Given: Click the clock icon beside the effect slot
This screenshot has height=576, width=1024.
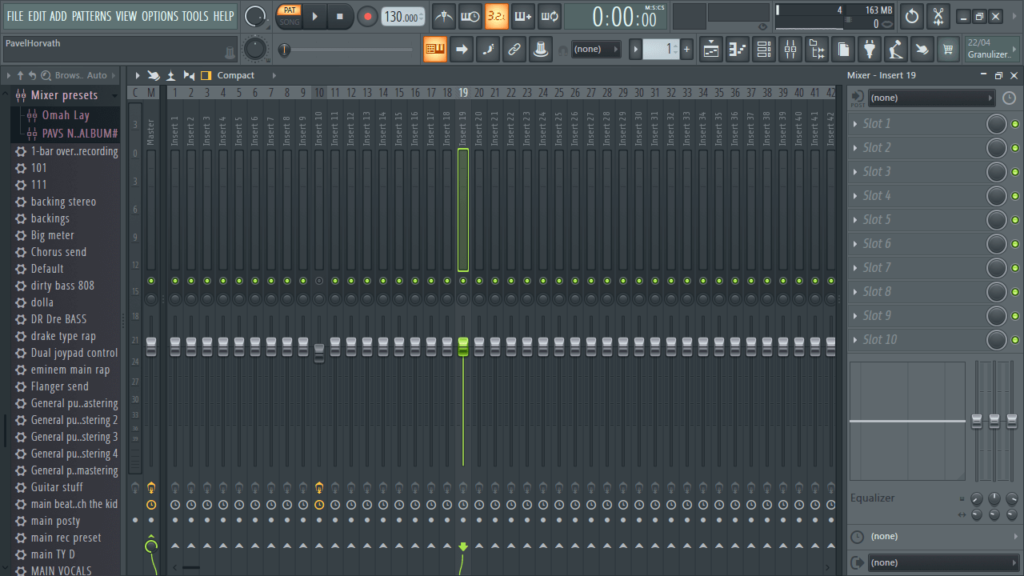Looking at the screenshot, I should tap(1009, 97).
